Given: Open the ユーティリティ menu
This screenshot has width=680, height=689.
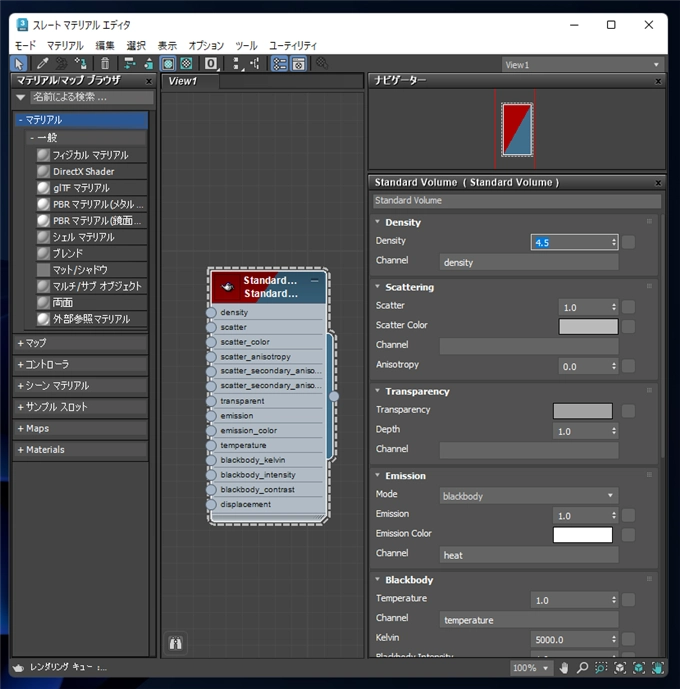Looking at the screenshot, I should point(293,46).
